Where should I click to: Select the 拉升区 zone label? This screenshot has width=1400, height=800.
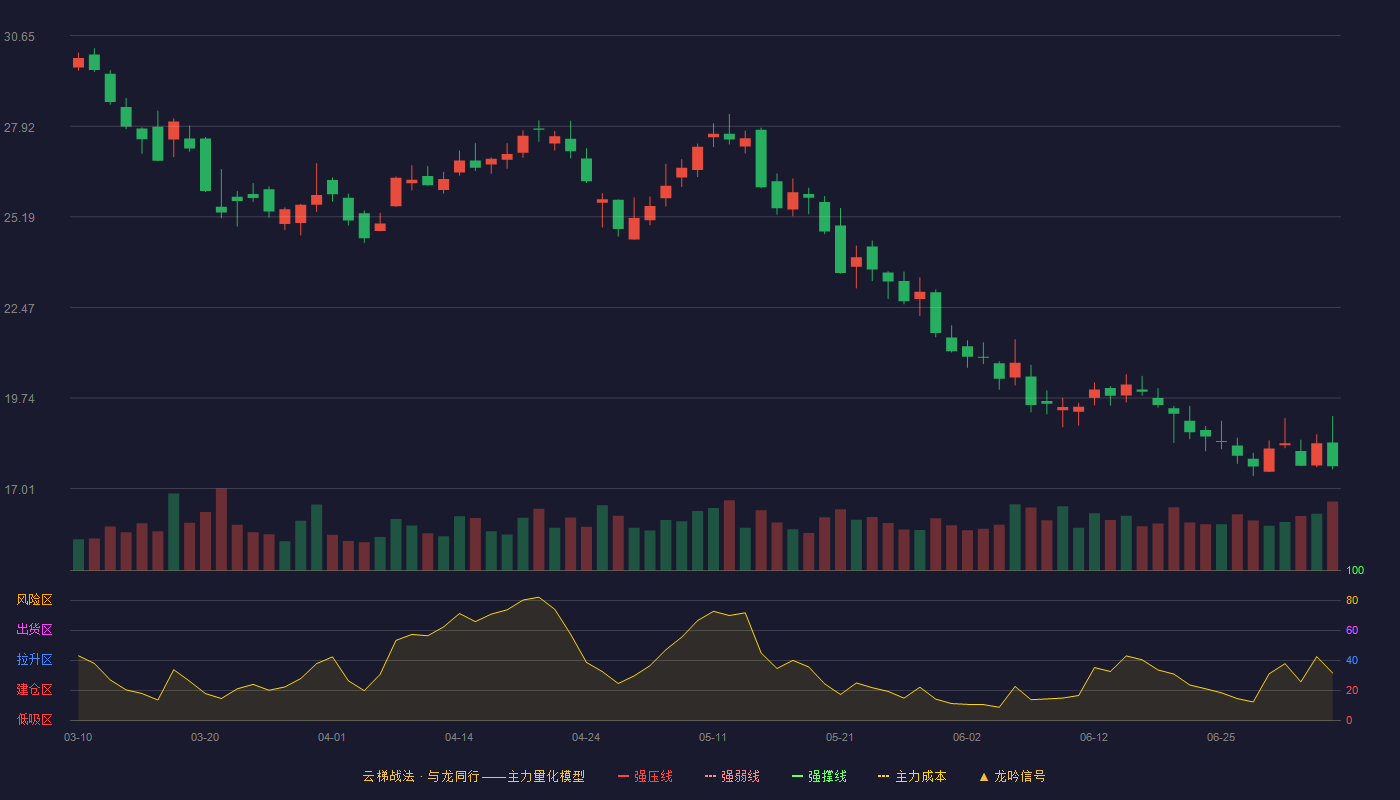point(34,660)
